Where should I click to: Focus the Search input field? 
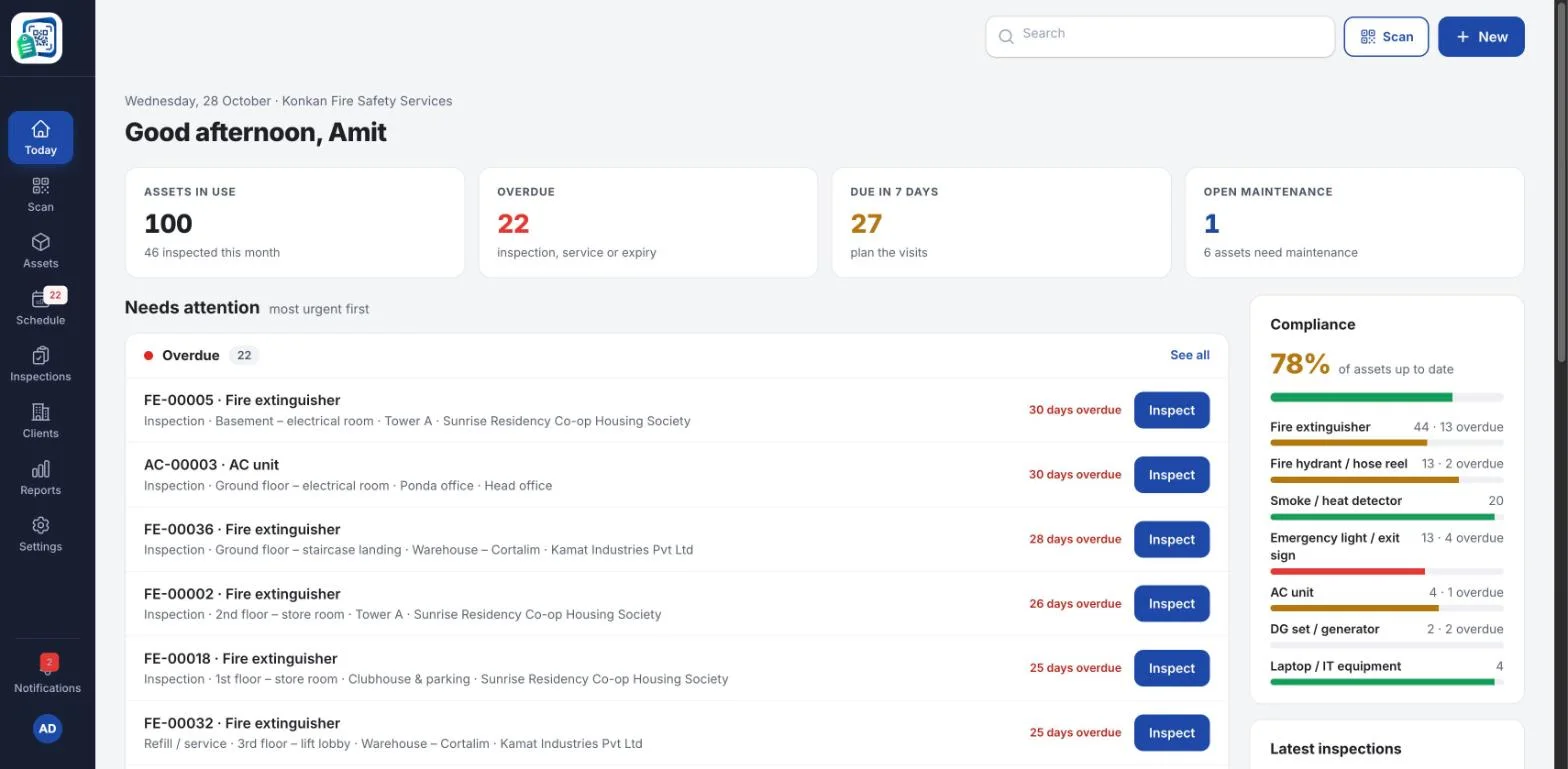(x=1160, y=37)
